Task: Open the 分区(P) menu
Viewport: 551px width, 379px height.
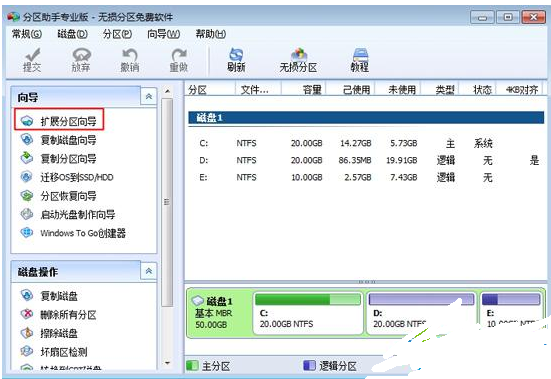Action: pyautogui.click(x=117, y=34)
